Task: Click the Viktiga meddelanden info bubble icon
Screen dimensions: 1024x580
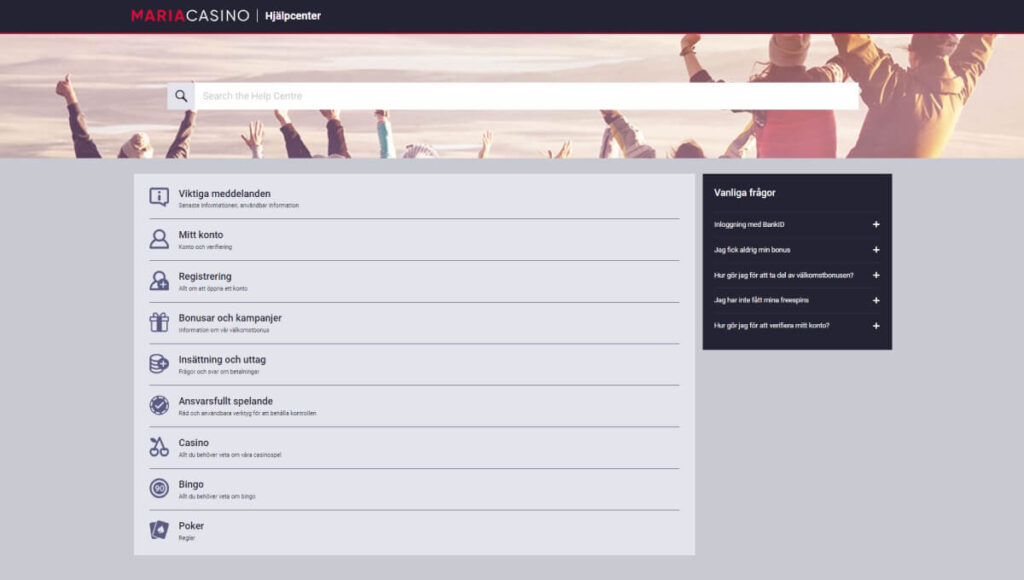Action: click(159, 197)
